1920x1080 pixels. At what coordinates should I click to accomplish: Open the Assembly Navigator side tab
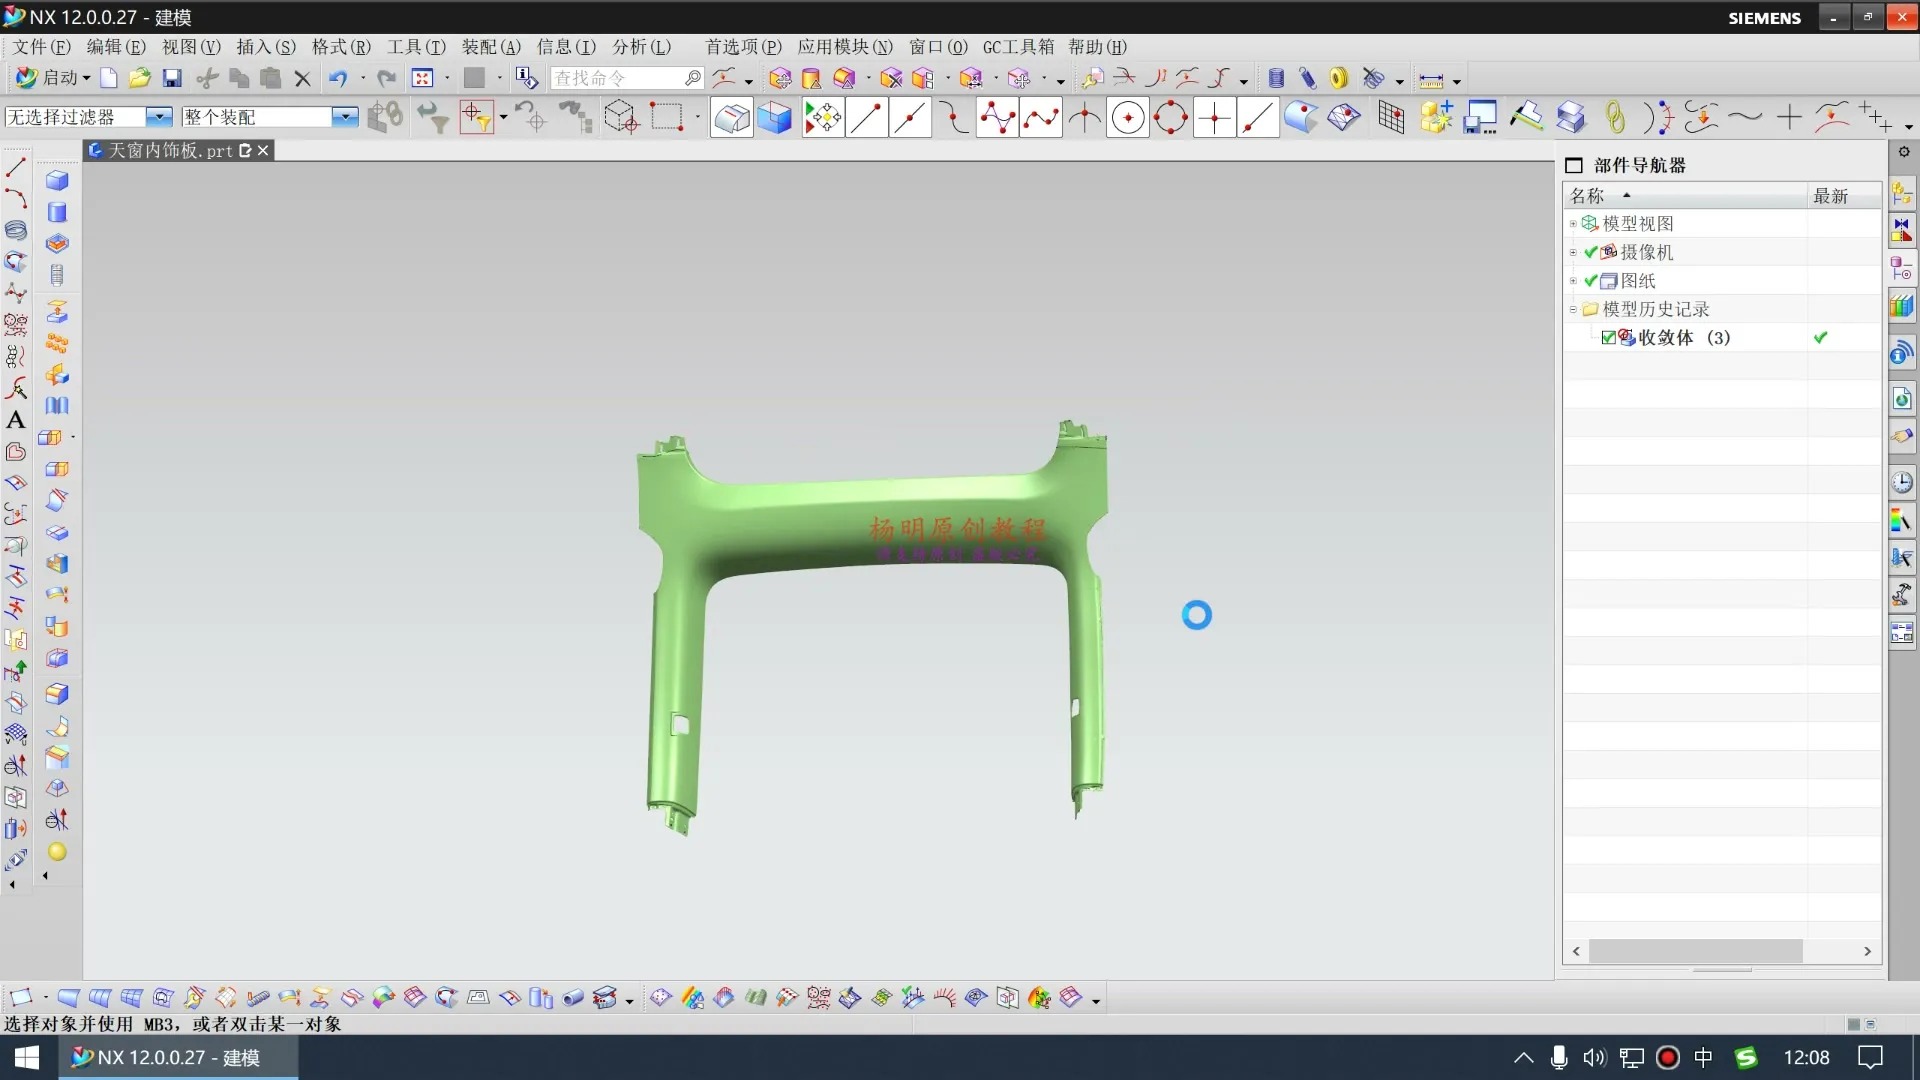coord(1901,194)
